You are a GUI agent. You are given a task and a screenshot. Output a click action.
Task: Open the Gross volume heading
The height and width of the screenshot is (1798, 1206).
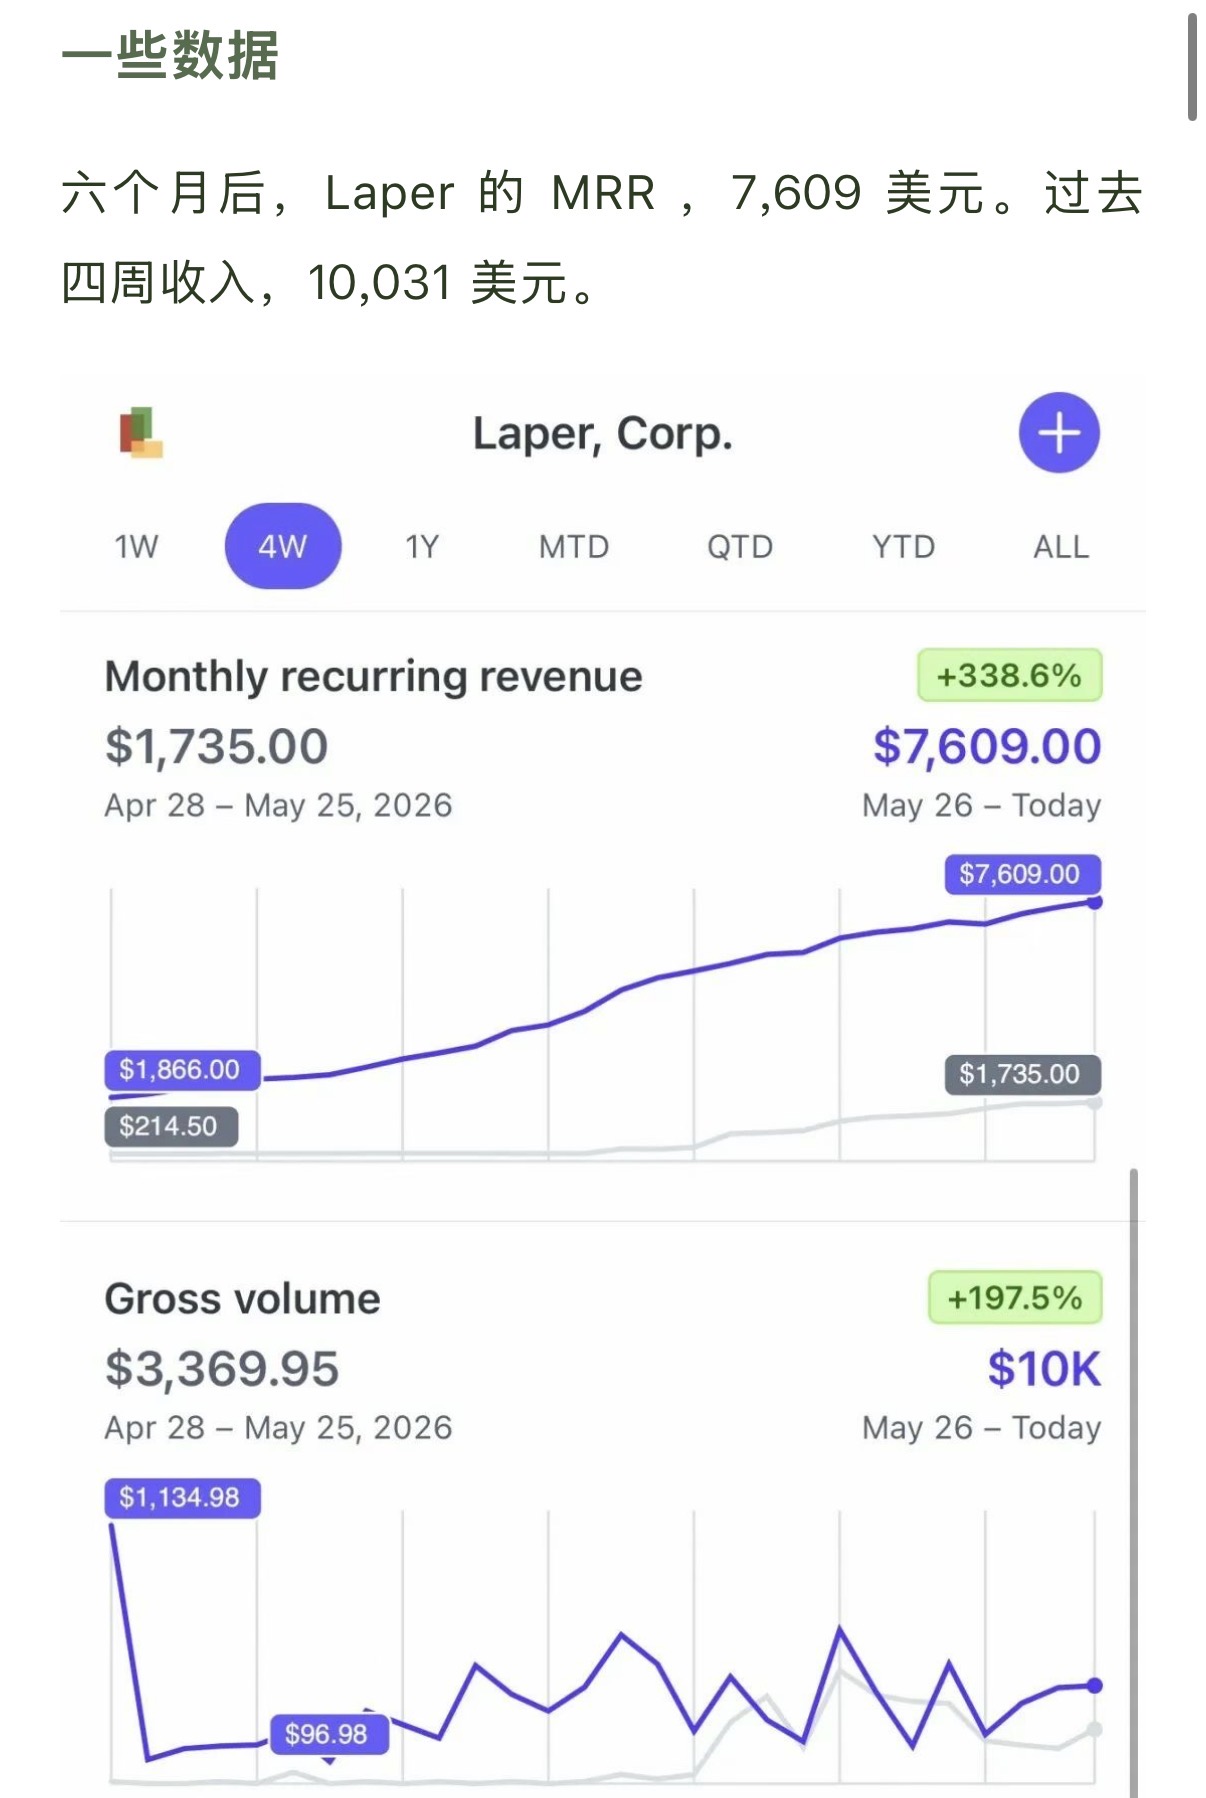[x=243, y=1299]
